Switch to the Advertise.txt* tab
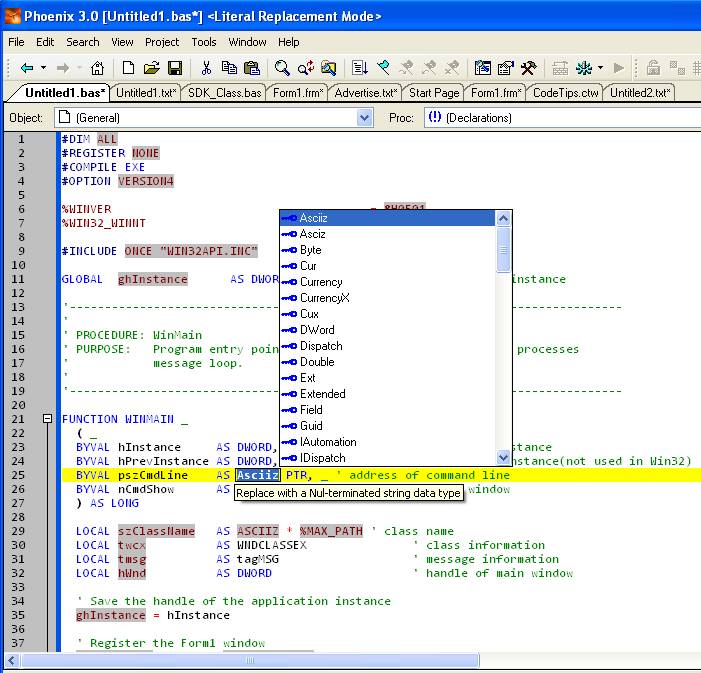701x673 pixels. (366, 93)
